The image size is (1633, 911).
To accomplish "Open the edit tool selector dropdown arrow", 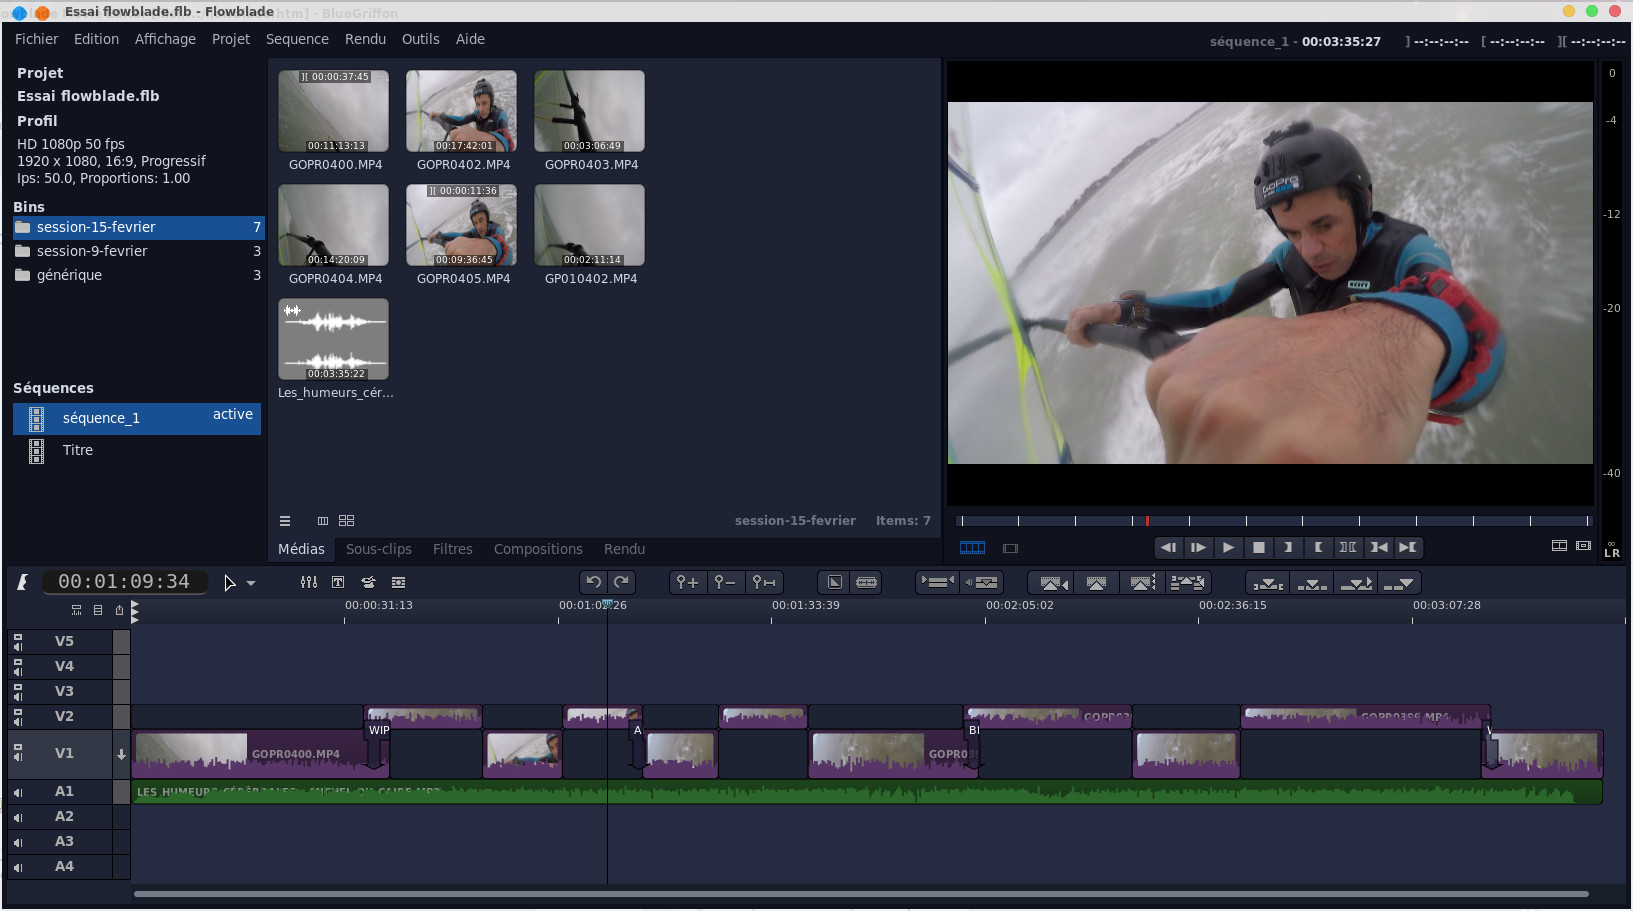I will [x=251, y=583].
